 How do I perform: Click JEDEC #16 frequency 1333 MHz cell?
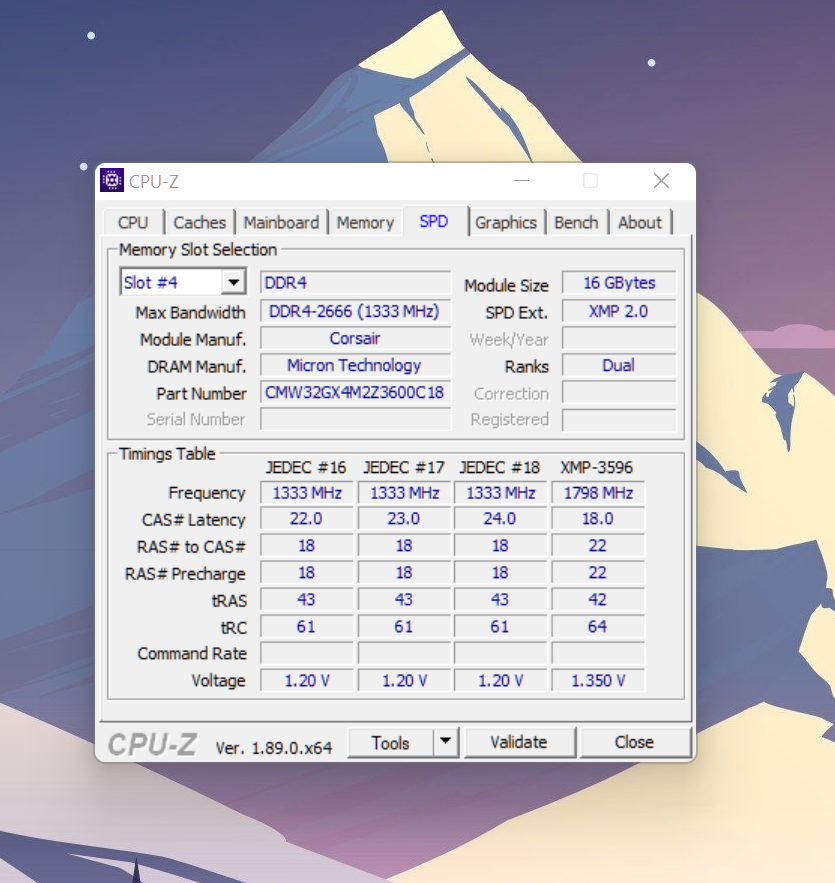click(307, 493)
